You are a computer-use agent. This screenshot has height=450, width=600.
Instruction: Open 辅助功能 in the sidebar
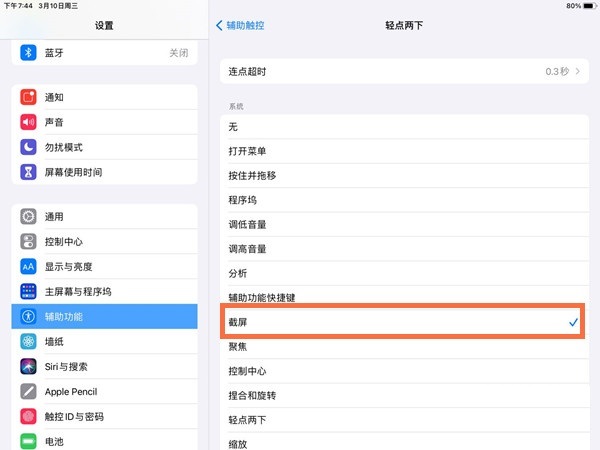point(105,316)
